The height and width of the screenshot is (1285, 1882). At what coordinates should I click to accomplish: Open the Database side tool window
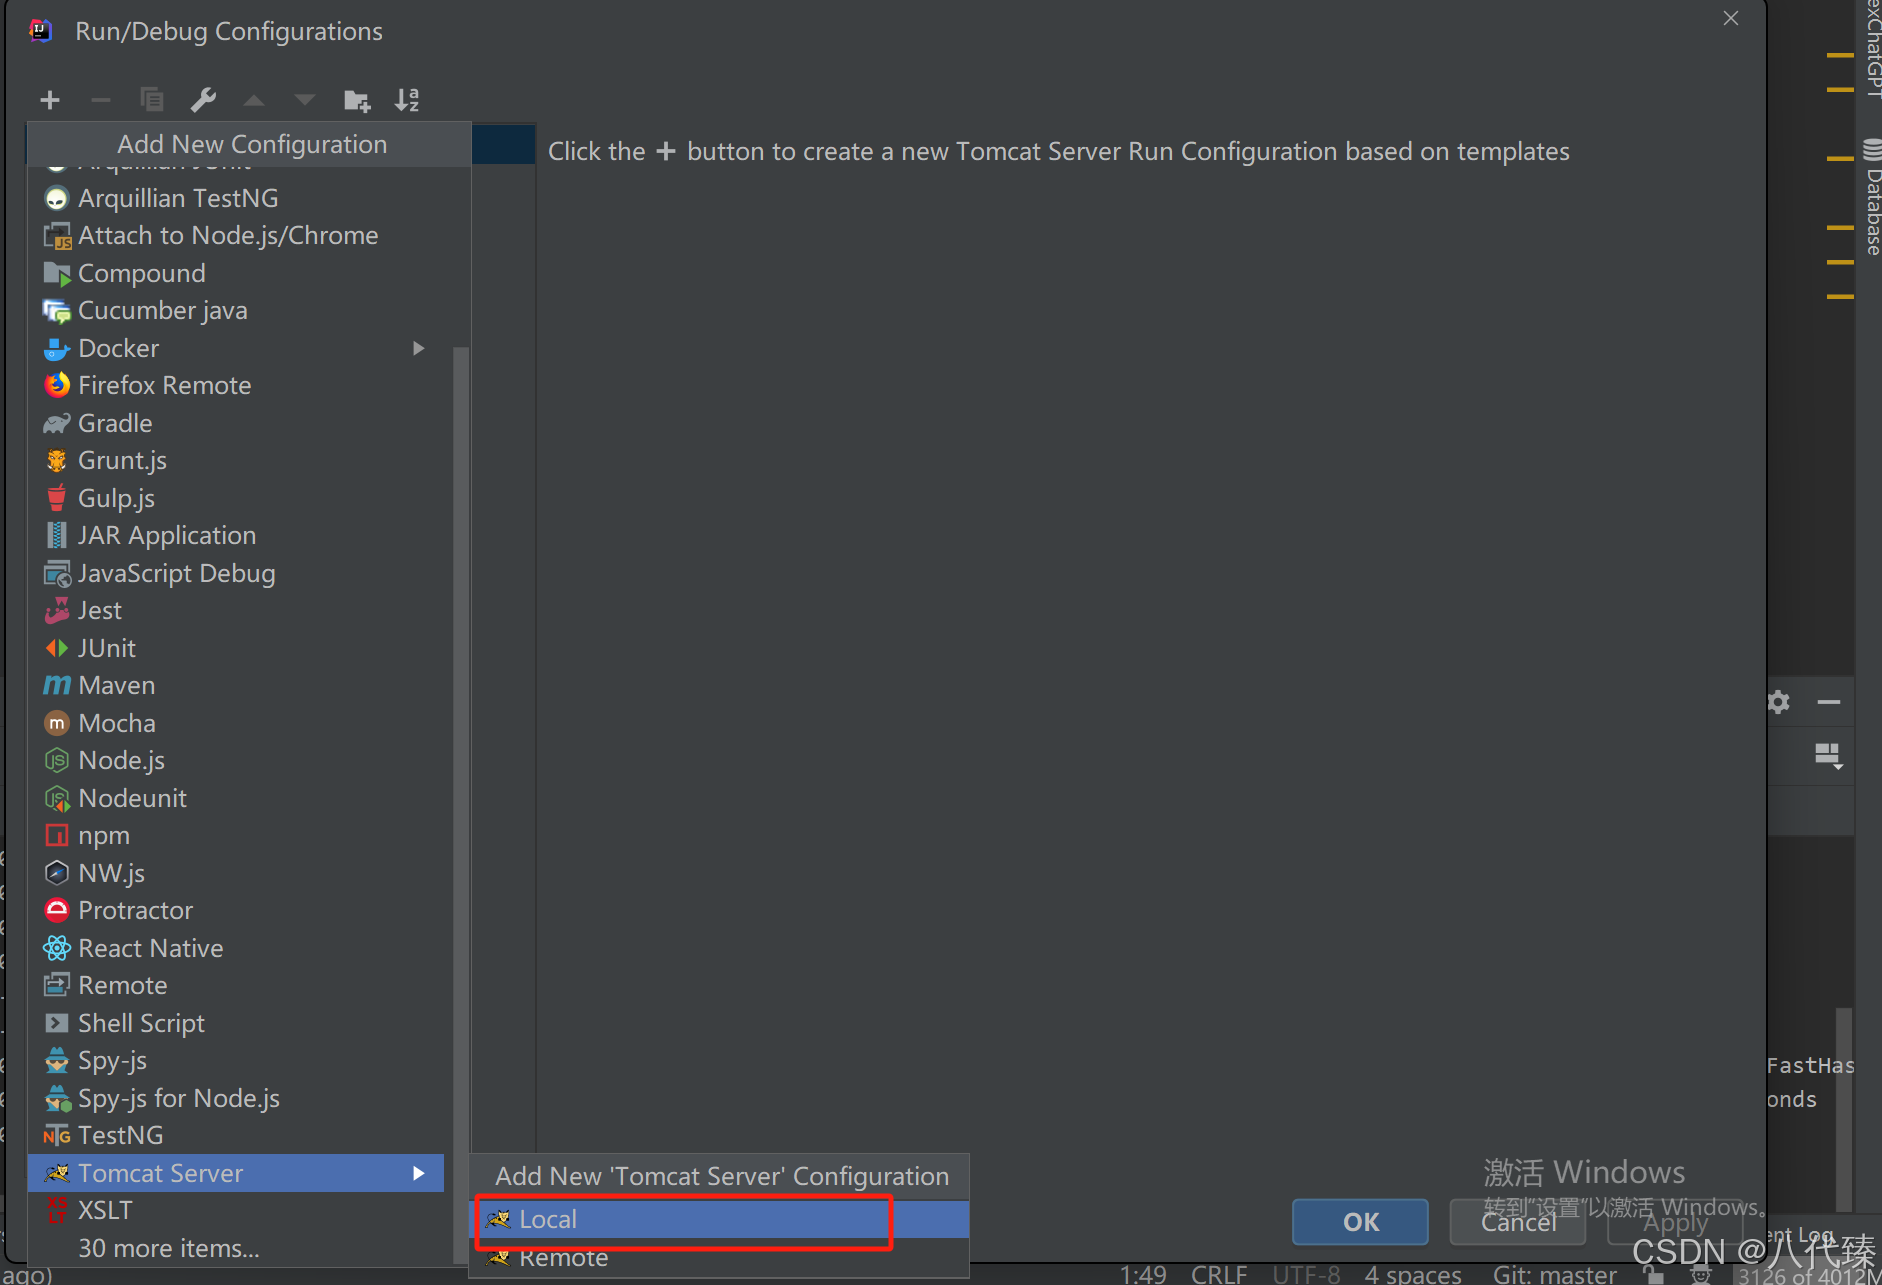[x=1872, y=198]
